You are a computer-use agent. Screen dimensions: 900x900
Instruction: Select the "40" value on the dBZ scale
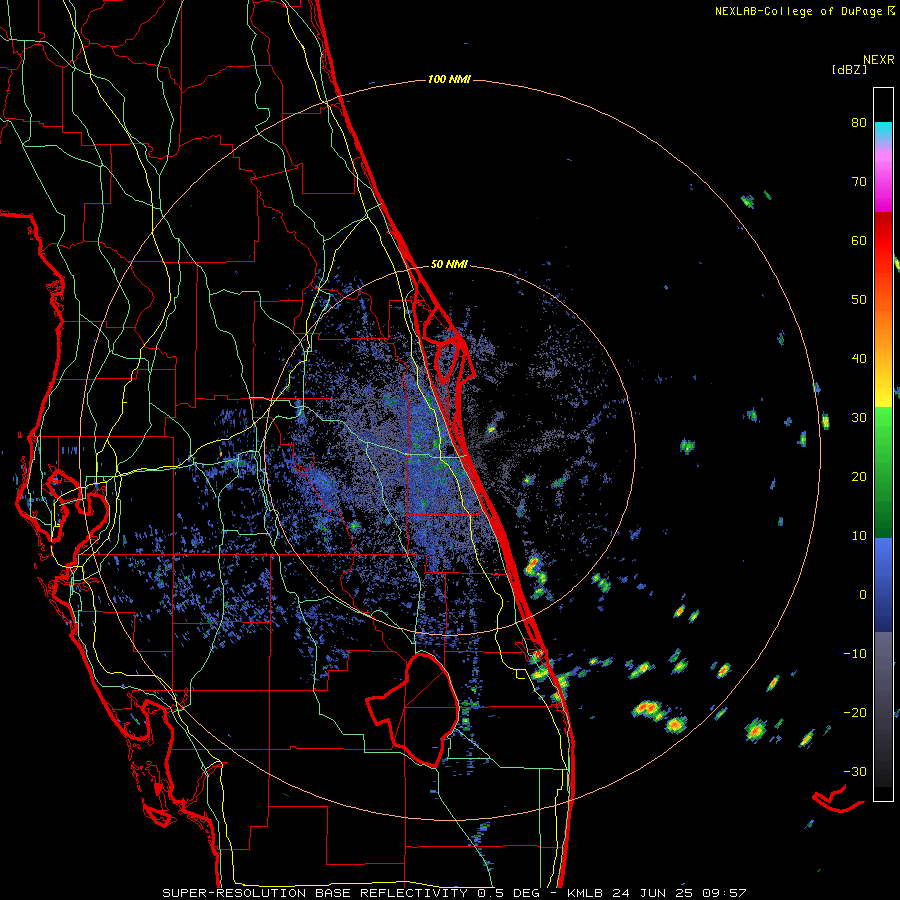point(859,359)
